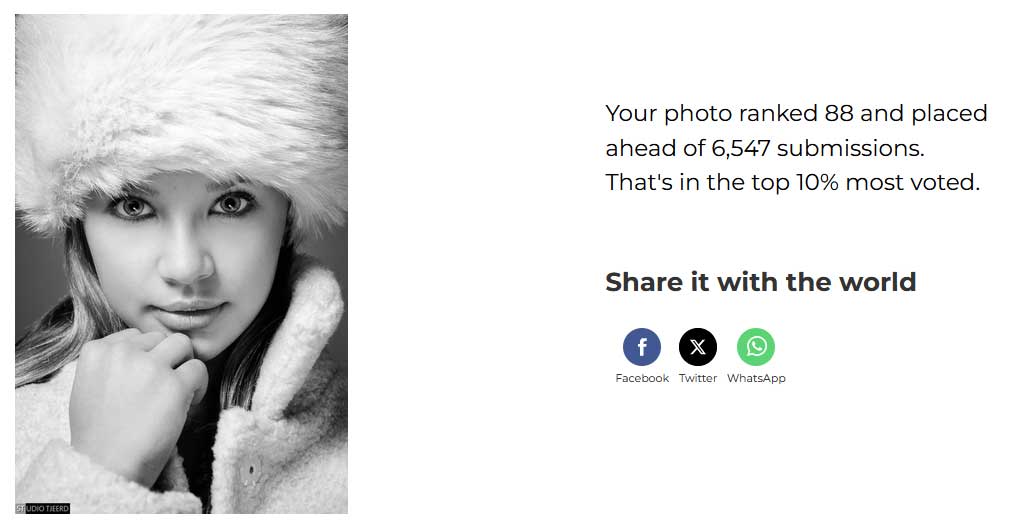Screen dimensions: 1024x524
Task: Click the 6,547 submissions count
Action: 741,148
